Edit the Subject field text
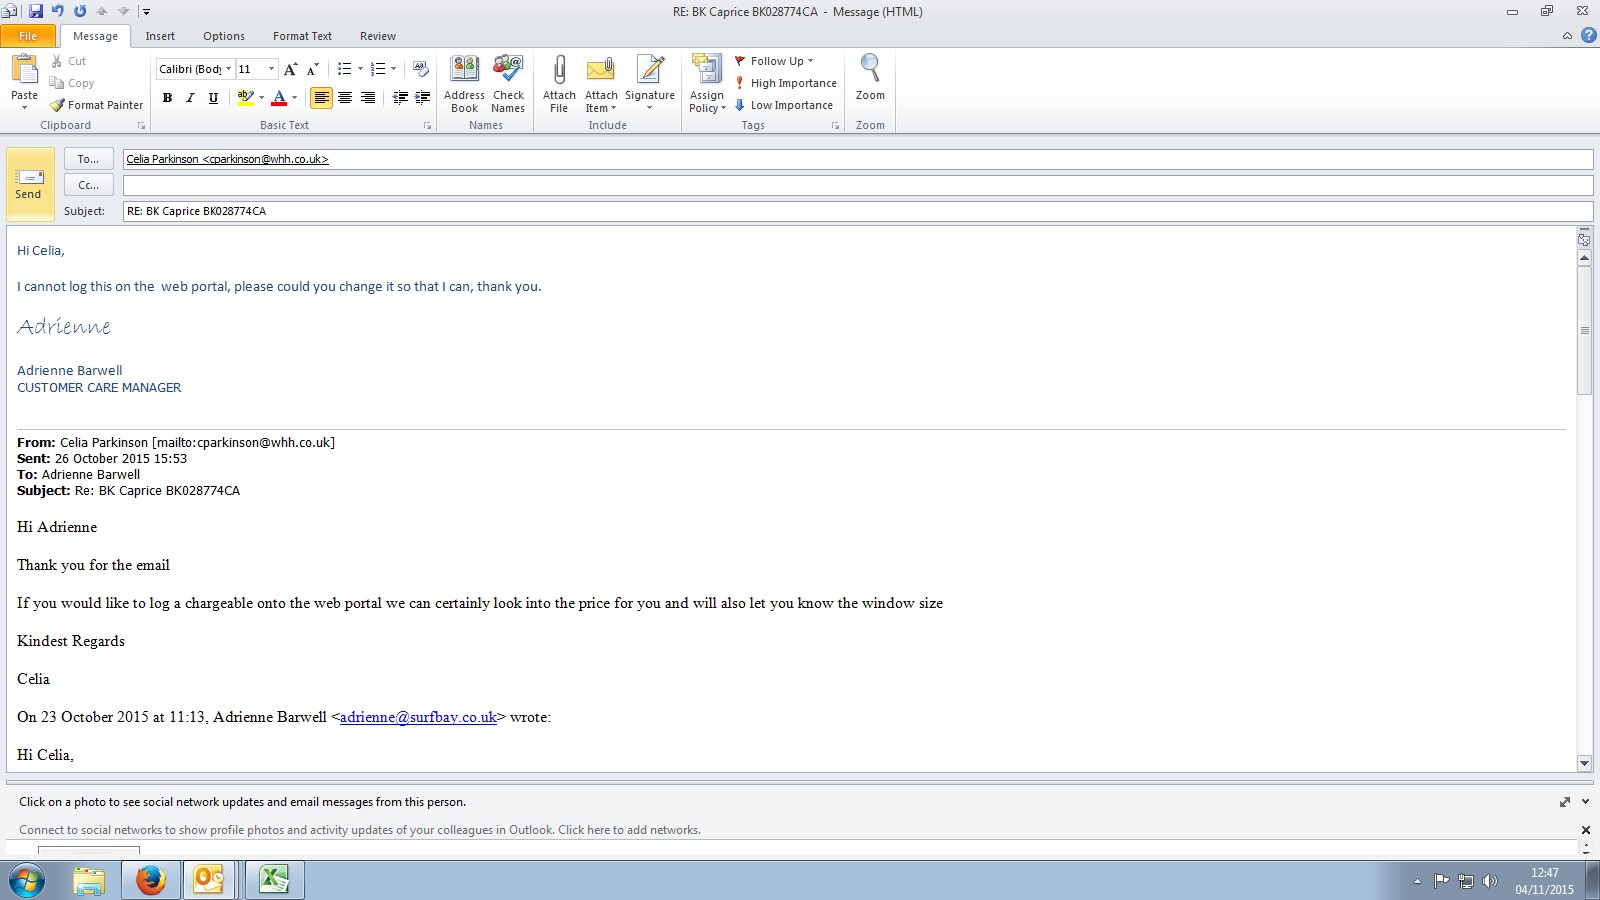This screenshot has width=1600, height=900. pos(858,211)
